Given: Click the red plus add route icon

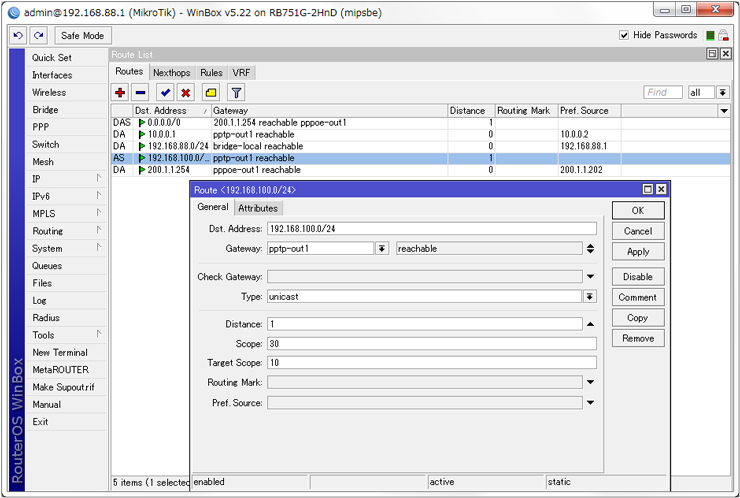Looking at the screenshot, I should point(121,92).
